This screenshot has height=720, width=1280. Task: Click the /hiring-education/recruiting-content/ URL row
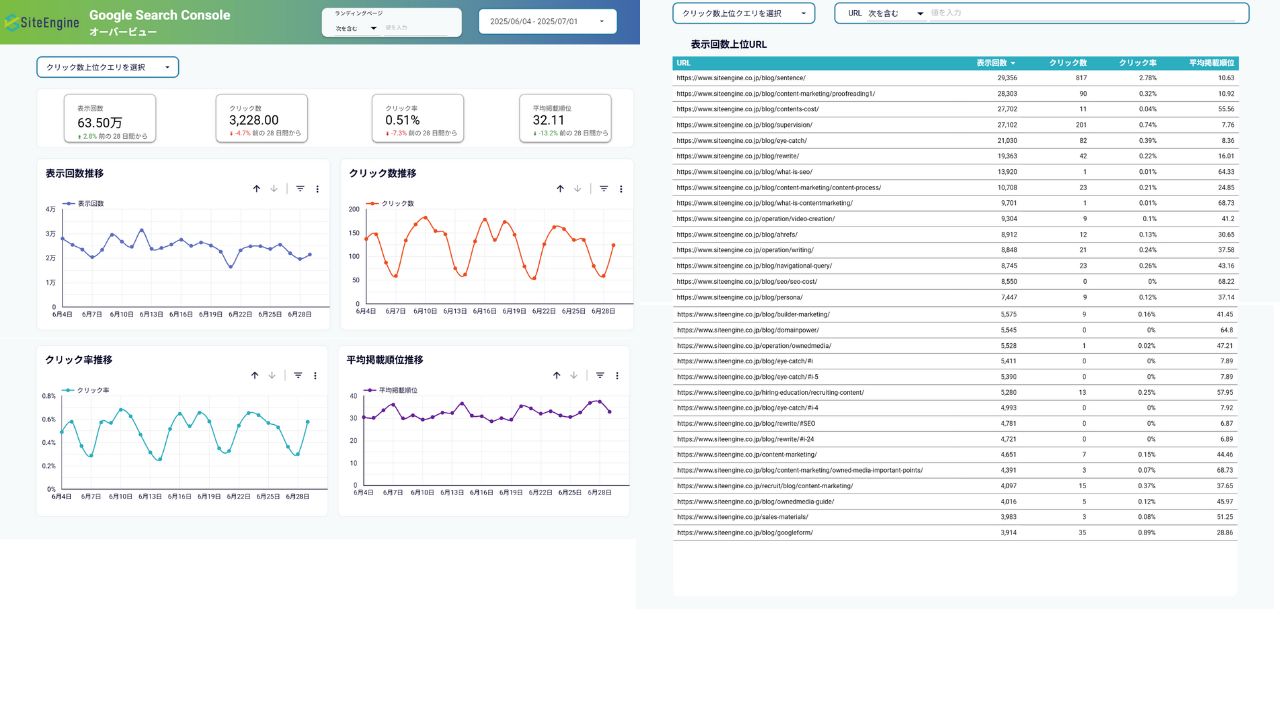(x=955, y=392)
